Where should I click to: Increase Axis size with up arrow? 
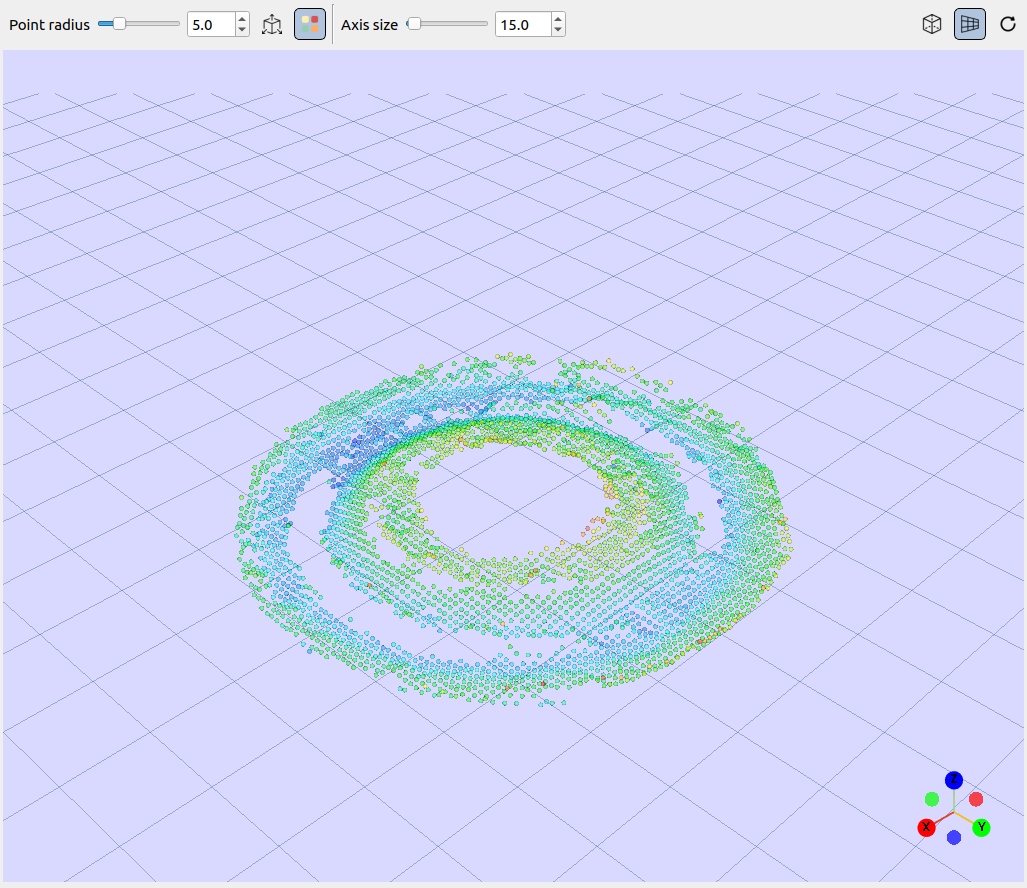pyautogui.click(x=558, y=19)
